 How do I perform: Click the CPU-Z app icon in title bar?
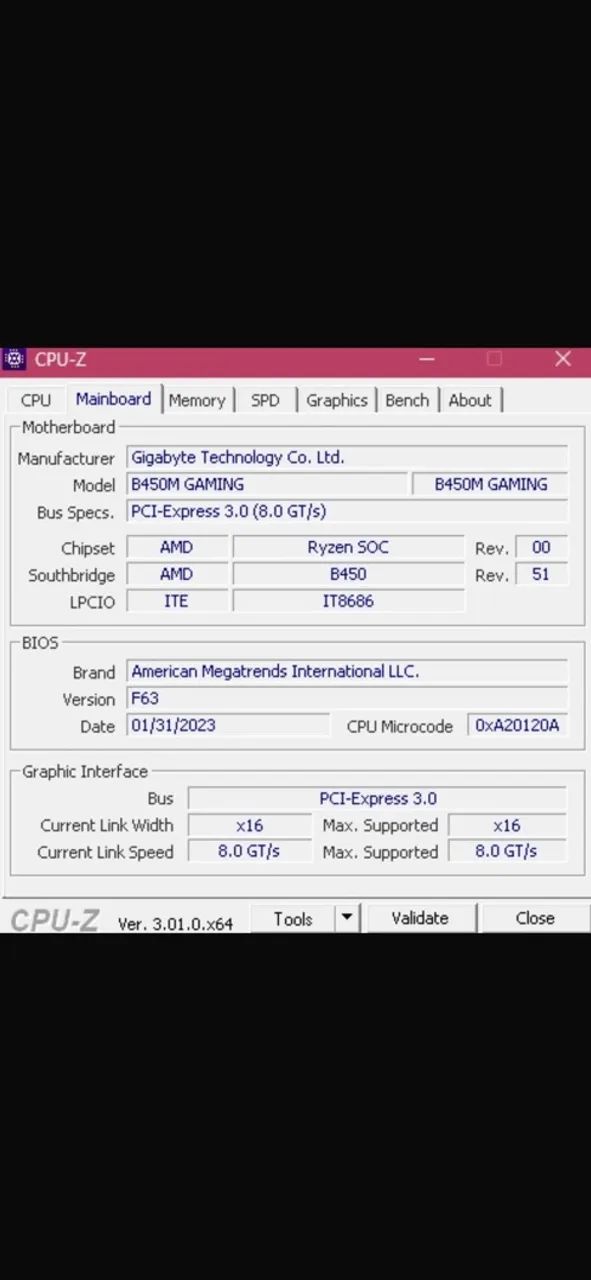(x=13, y=359)
